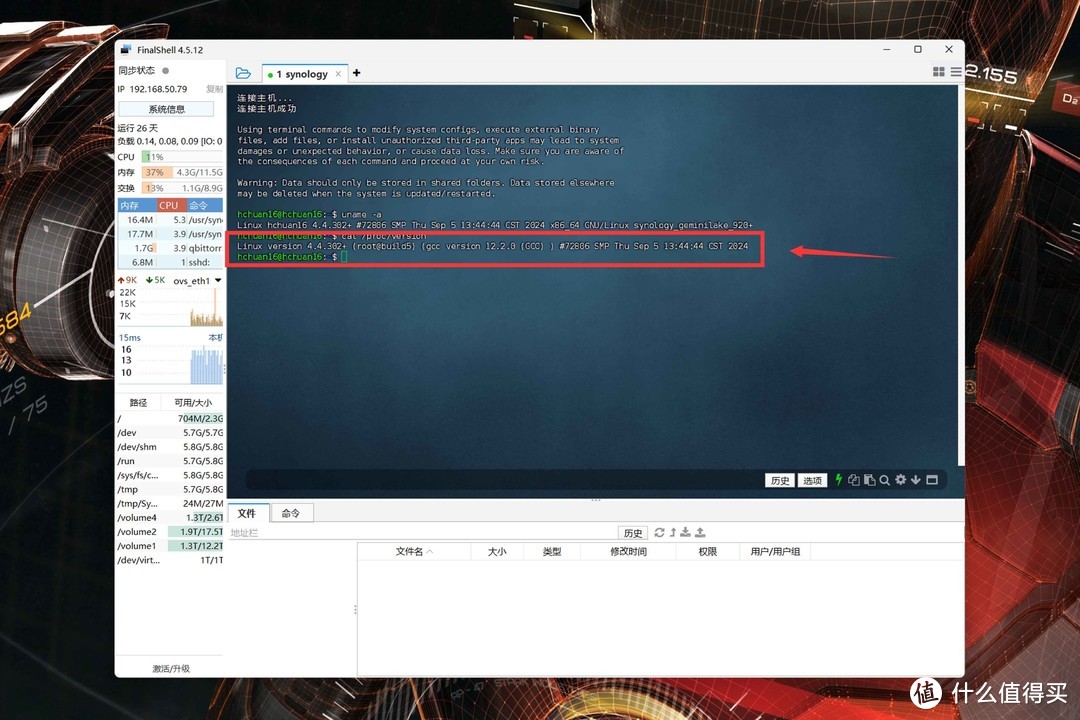
Task: Open the 系统信息 button
Action: [x=166, y=109]
